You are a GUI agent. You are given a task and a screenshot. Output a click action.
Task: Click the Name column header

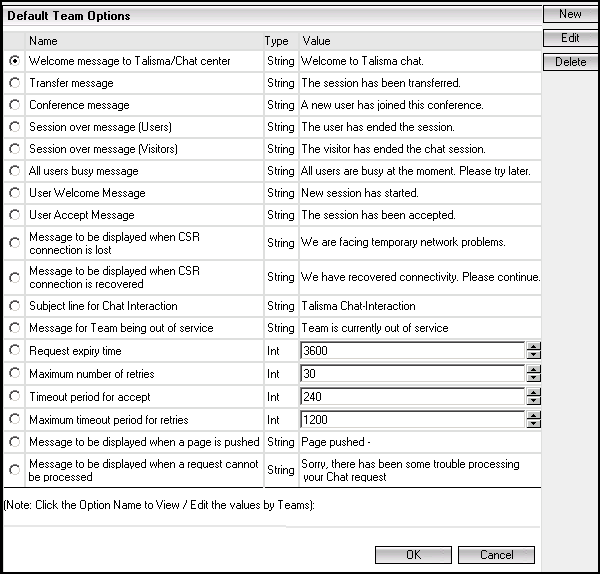(x=43, y=41)
